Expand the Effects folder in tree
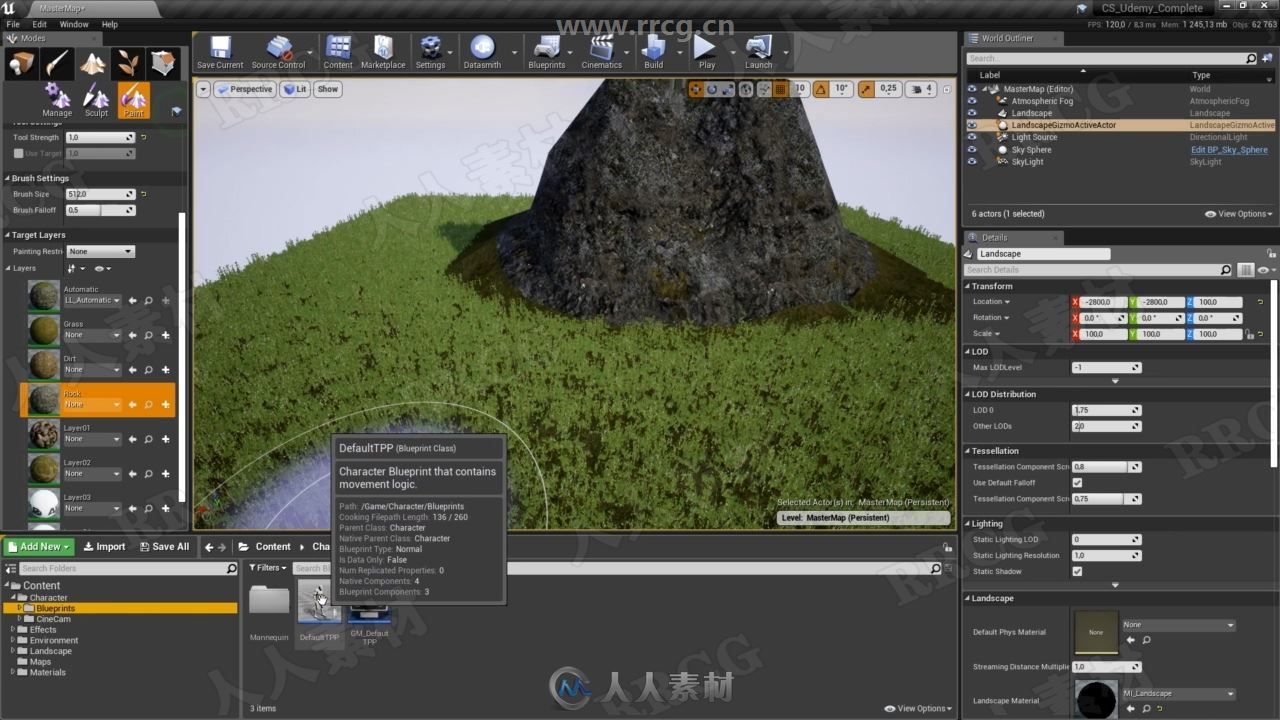1280x720 pixels. click(13, 630)
